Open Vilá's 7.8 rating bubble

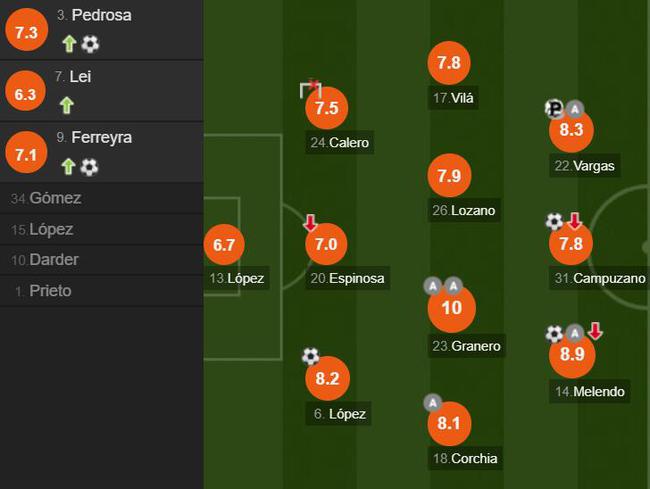(x=449, y=63)
